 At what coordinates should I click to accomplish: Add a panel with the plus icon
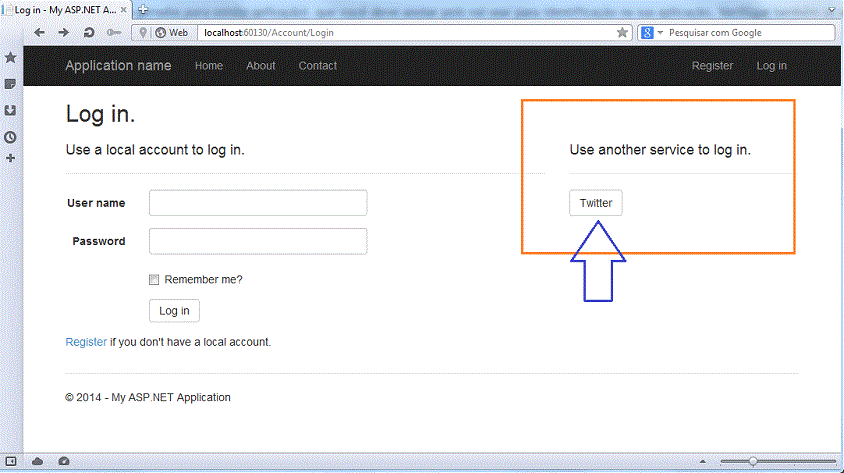point(10,158)
